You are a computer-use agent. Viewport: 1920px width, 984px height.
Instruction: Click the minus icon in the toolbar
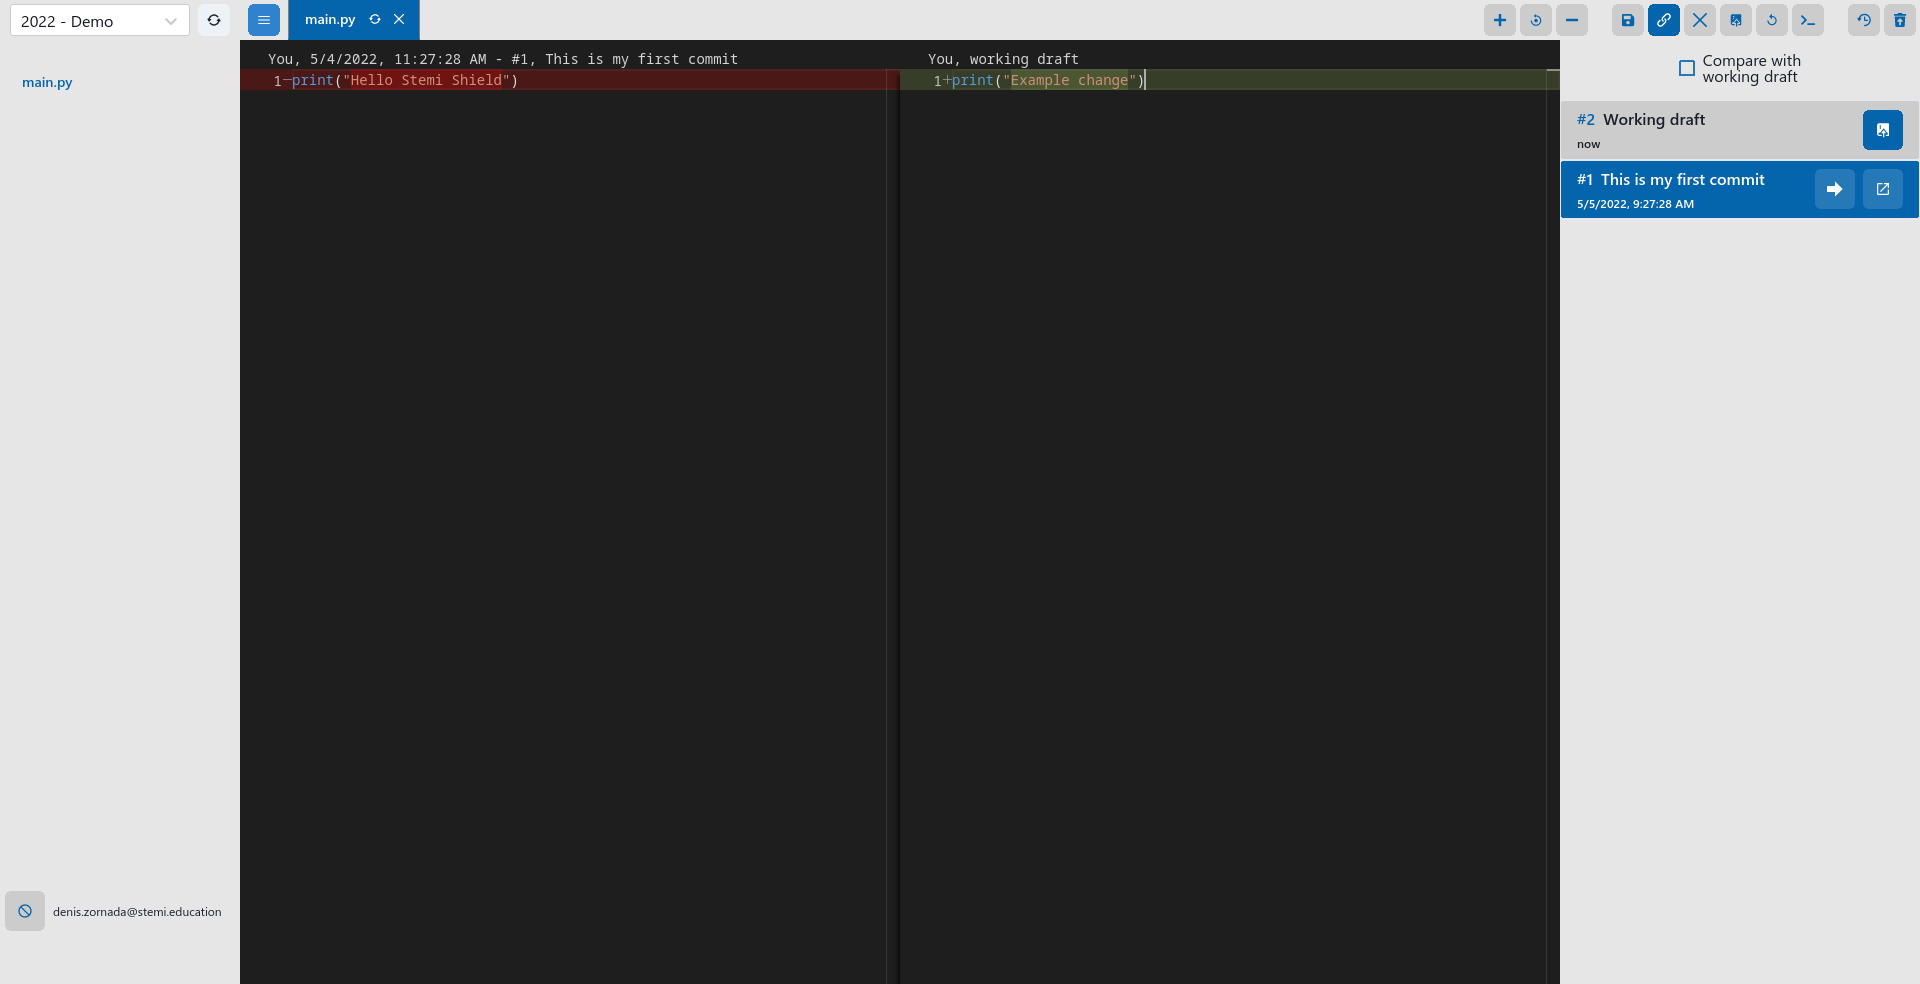(x=1572, y=20)
